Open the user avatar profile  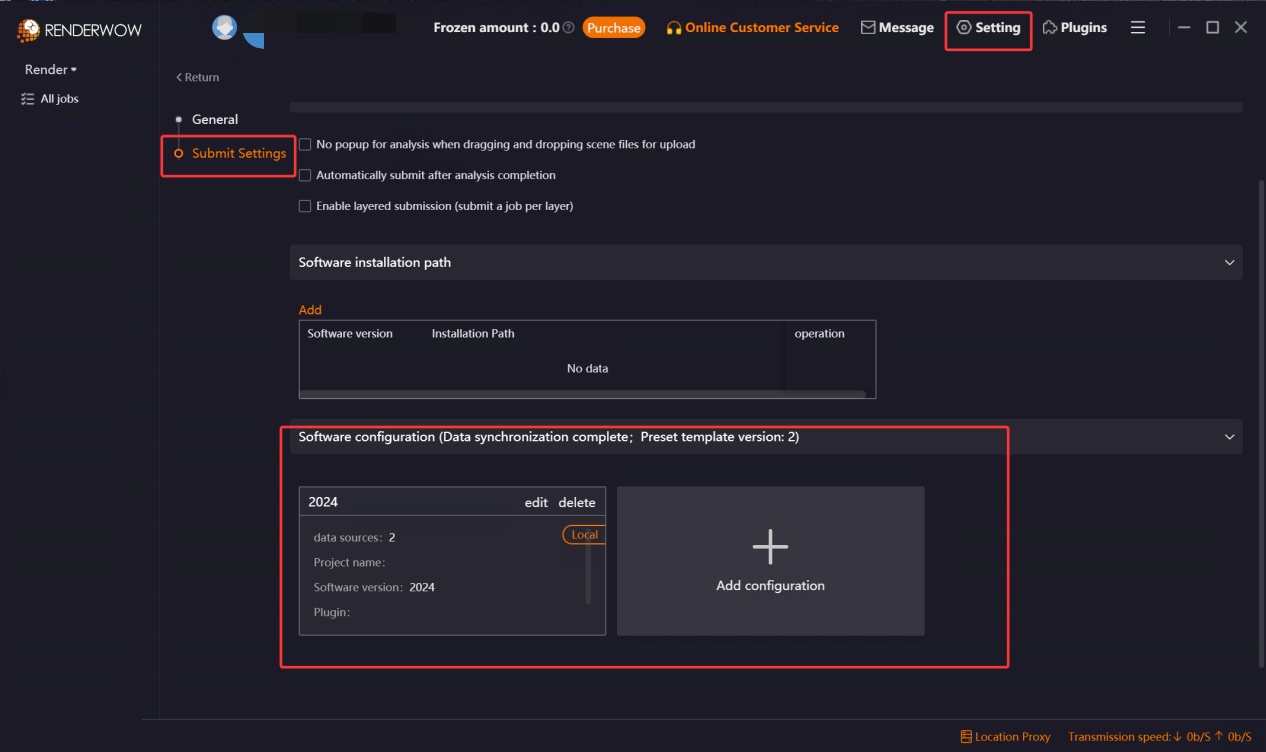224,27
